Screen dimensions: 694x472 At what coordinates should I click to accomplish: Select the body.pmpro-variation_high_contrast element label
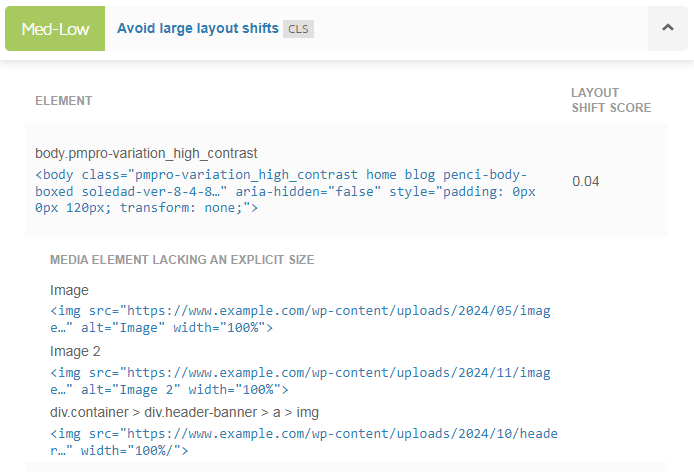(x=146, y=153)
